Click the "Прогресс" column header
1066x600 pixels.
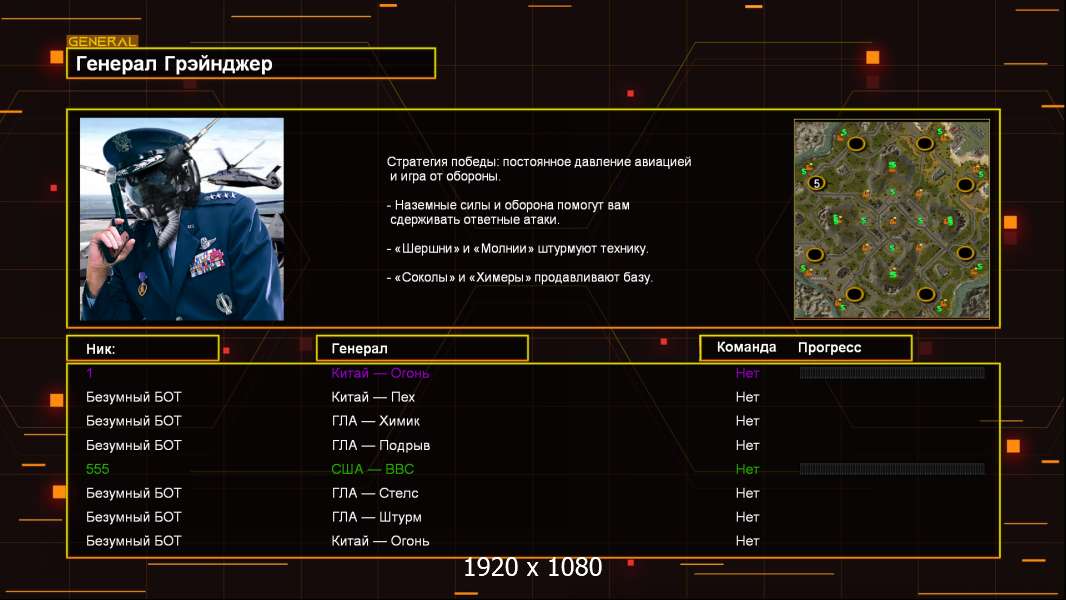pyautogui.click(x=829, y=347)
